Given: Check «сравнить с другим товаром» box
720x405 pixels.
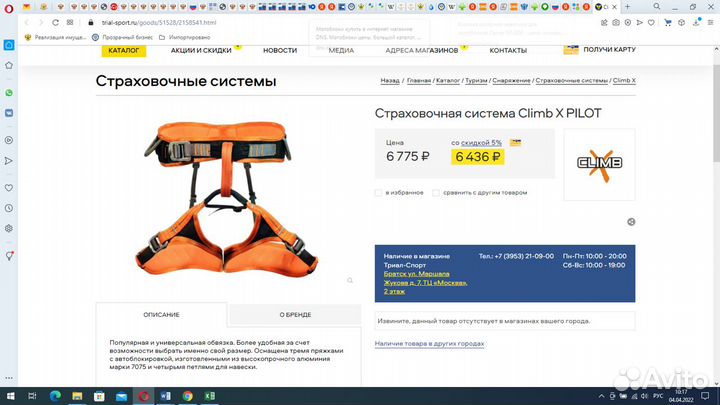Looking at the screenshot, I should click(x=436, y=193).
